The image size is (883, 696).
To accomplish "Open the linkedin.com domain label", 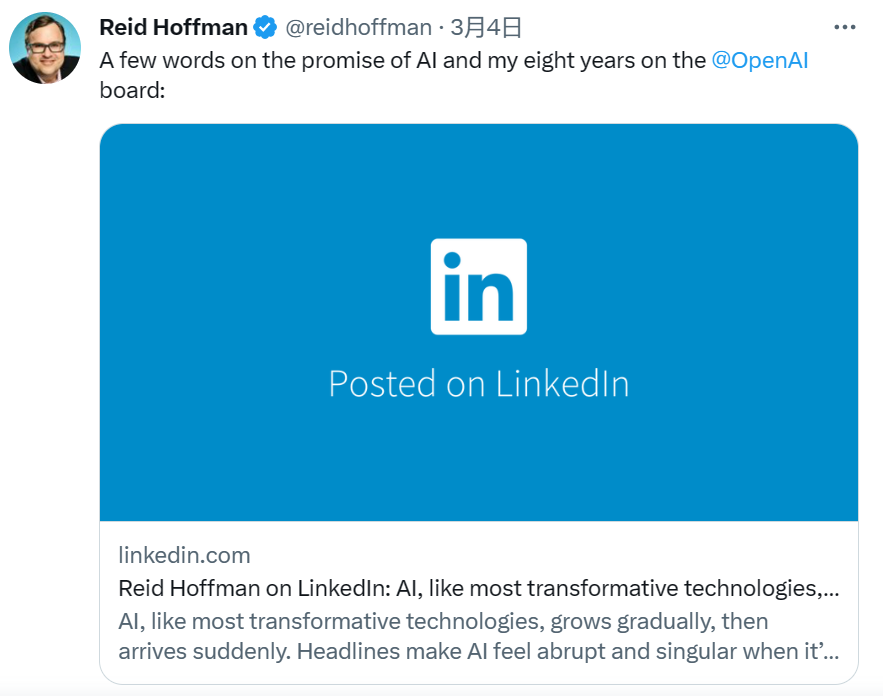I will [x=184, y=555].
